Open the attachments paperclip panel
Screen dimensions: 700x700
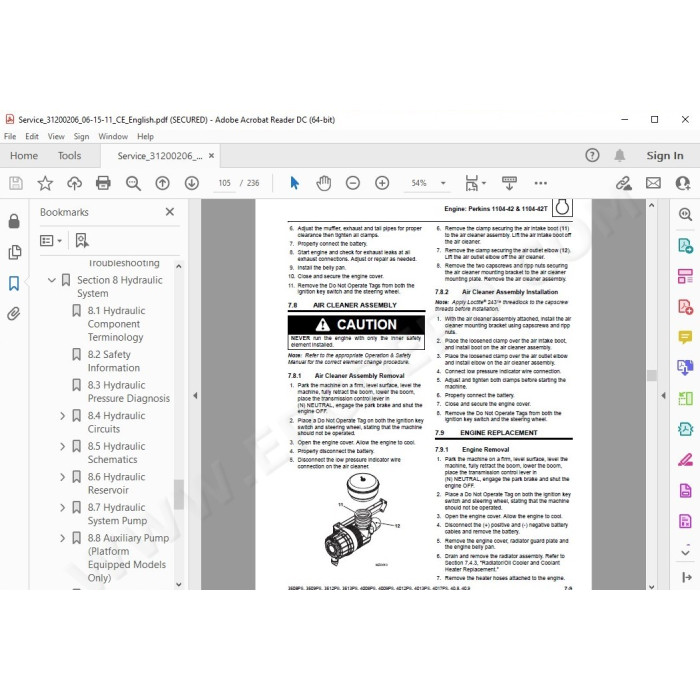coord(14,314)
